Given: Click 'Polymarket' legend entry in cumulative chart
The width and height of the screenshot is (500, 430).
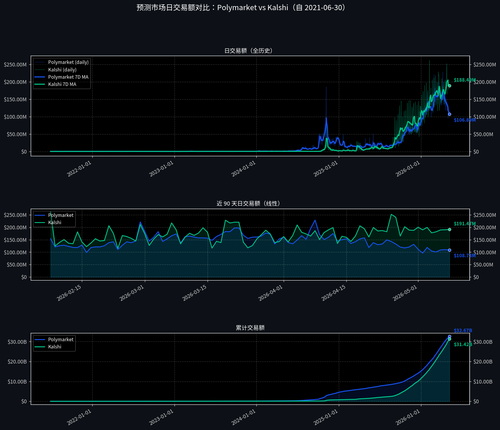Looking at the screenshot, I should pyautogui.click(x=54, y=339).
